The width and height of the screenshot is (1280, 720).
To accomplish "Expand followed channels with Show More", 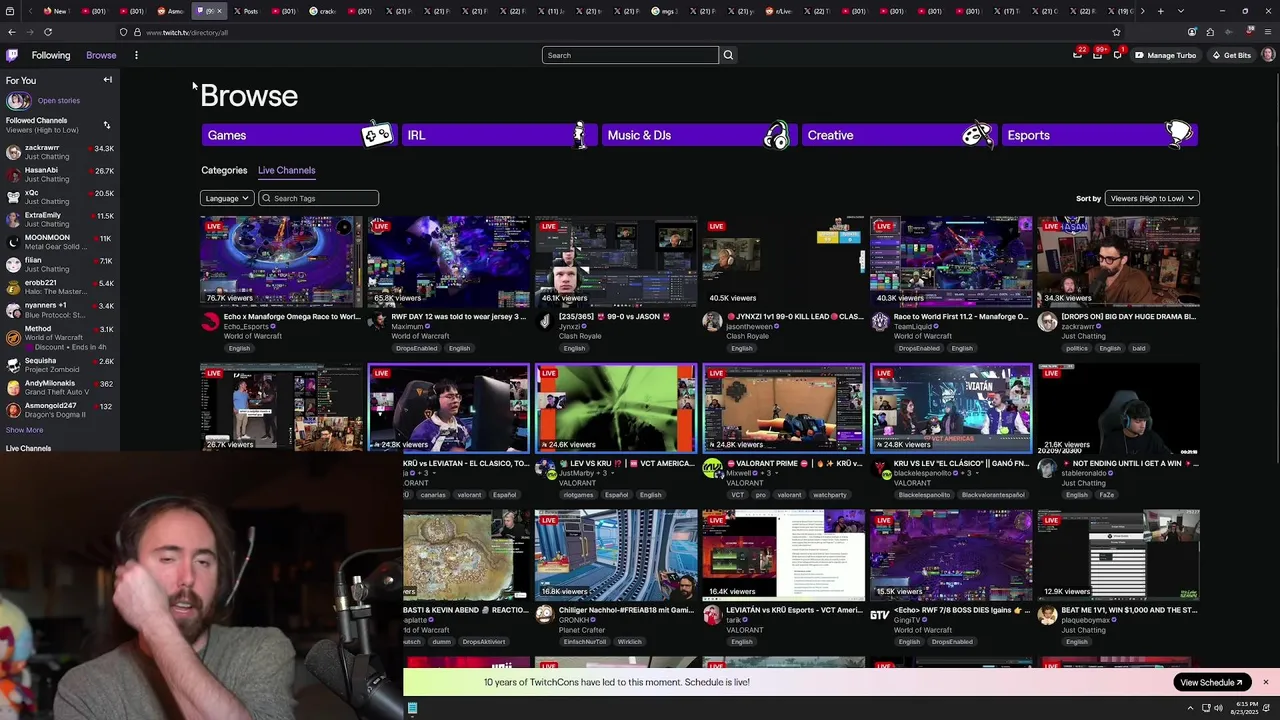I will click(x=24, y=430).
